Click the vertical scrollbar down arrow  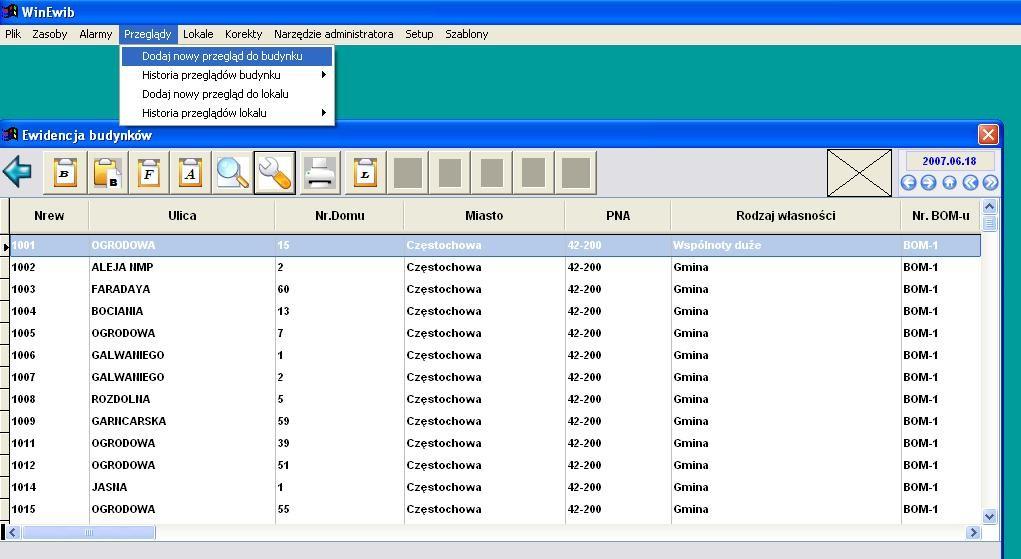989,517
